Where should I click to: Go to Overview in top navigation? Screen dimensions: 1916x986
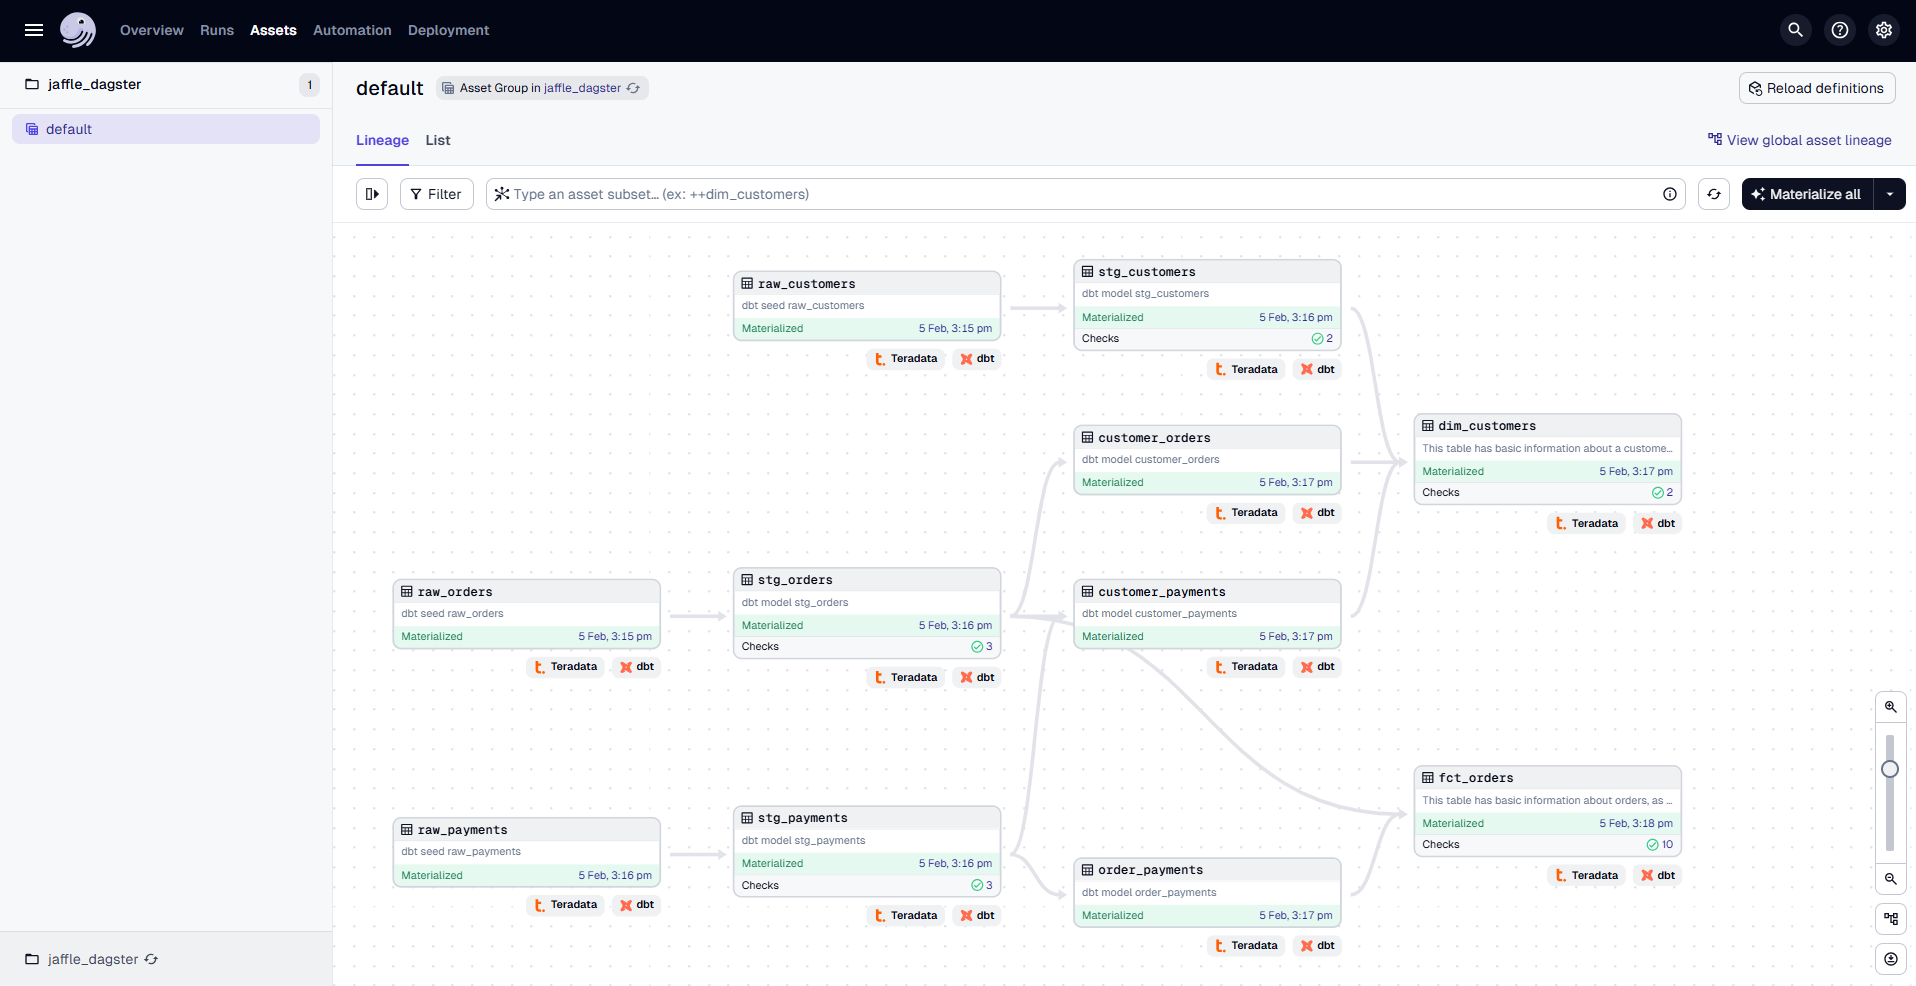[152, 30]
